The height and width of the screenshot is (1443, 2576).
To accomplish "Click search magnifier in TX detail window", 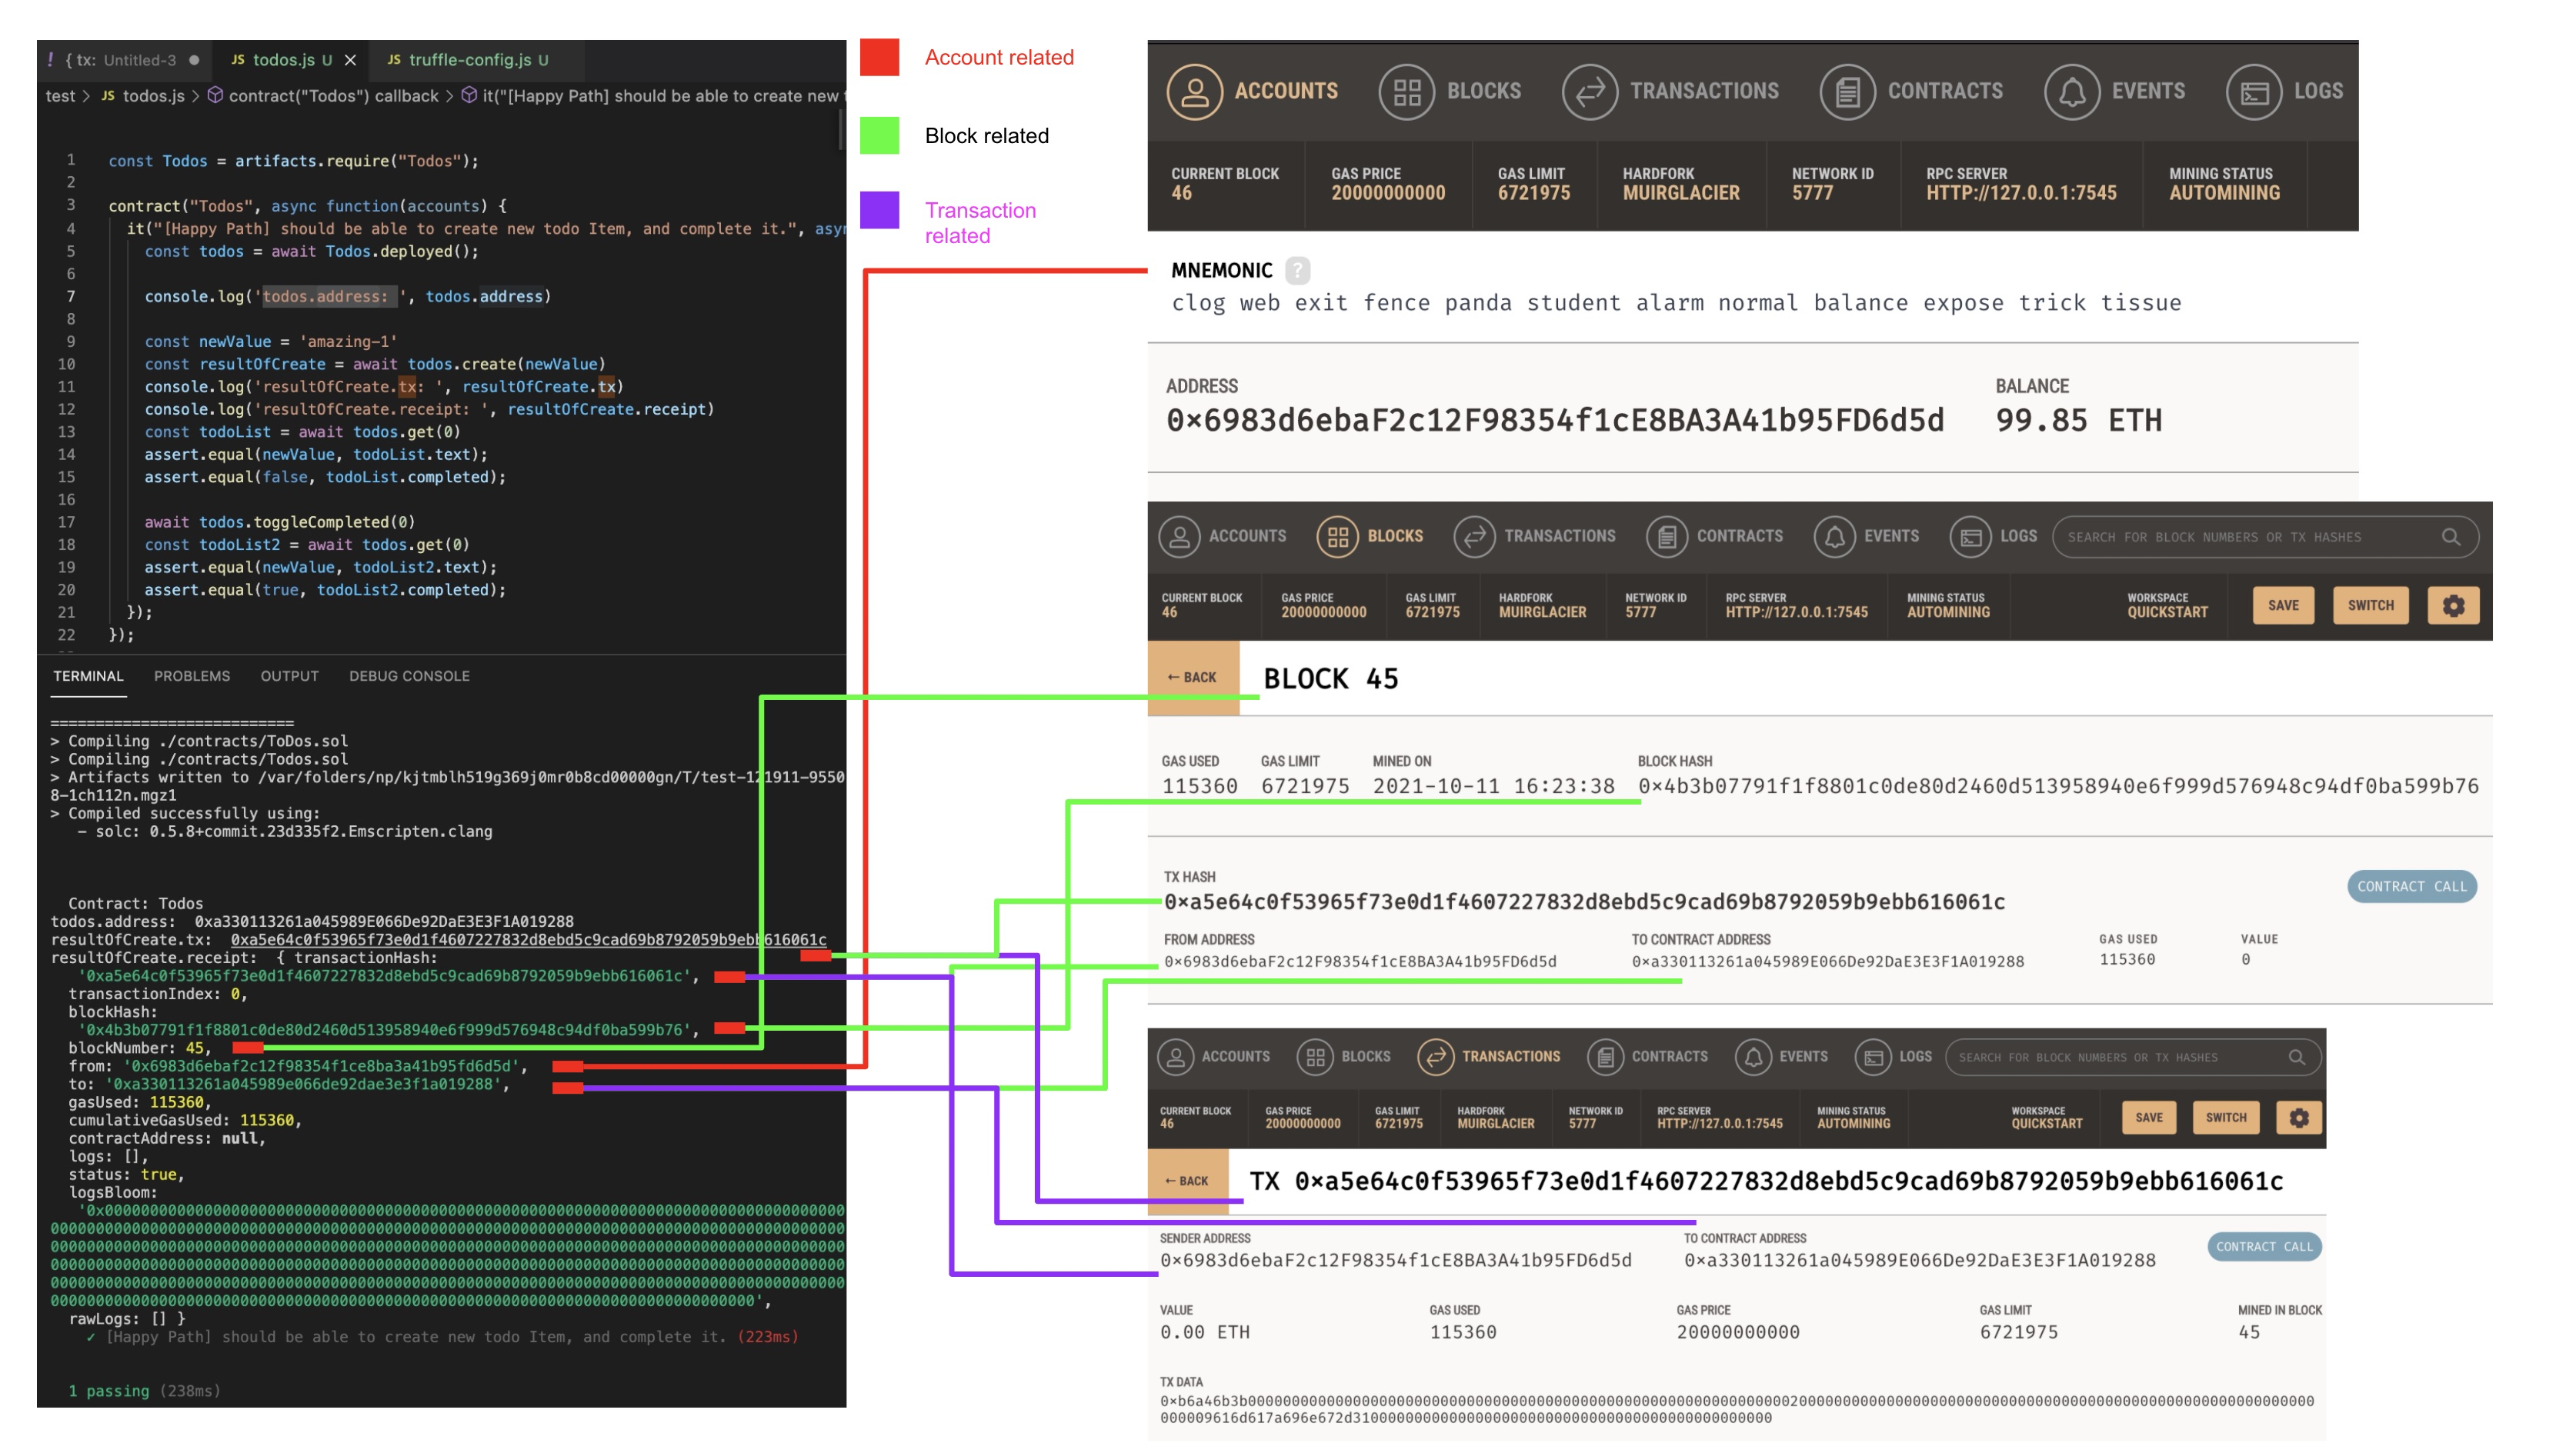I will click(x=2297, y=1057).
